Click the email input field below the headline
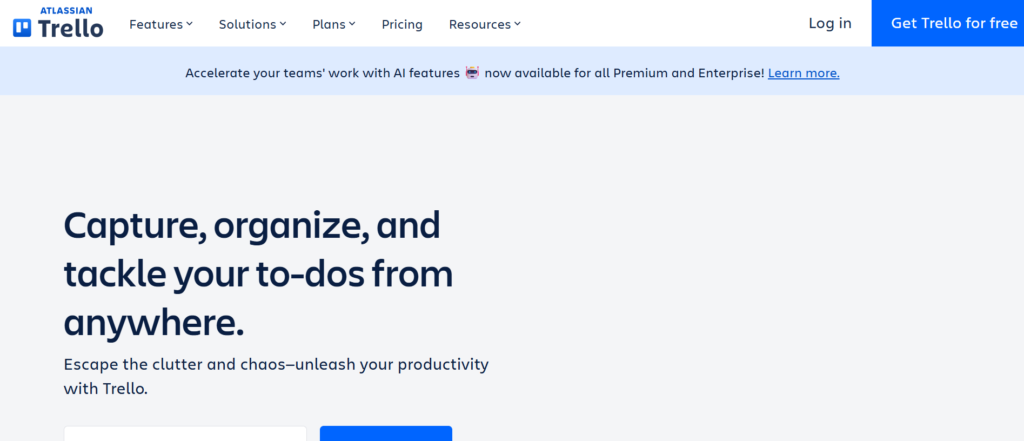The width and height of the screenshot is (1024, 441). click(x=185, y=434)
